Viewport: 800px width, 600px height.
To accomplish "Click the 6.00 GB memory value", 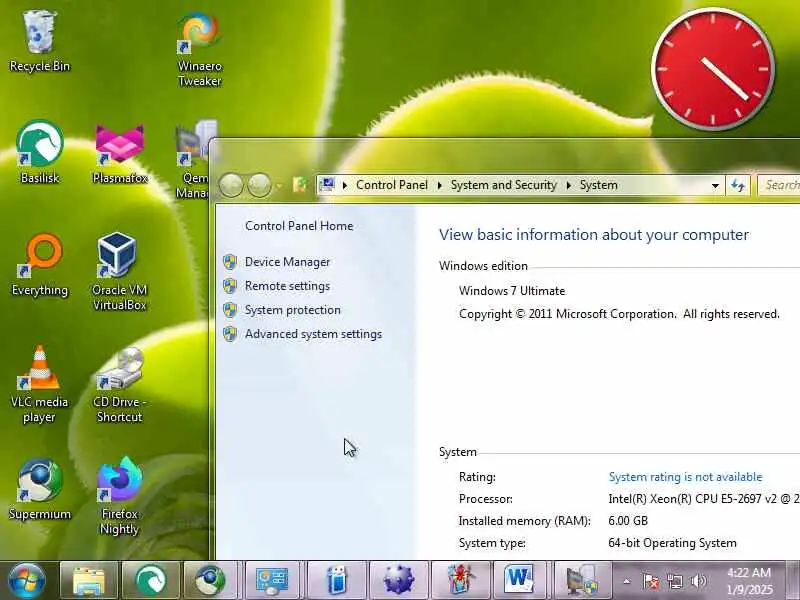I will [x=628, y=521].
